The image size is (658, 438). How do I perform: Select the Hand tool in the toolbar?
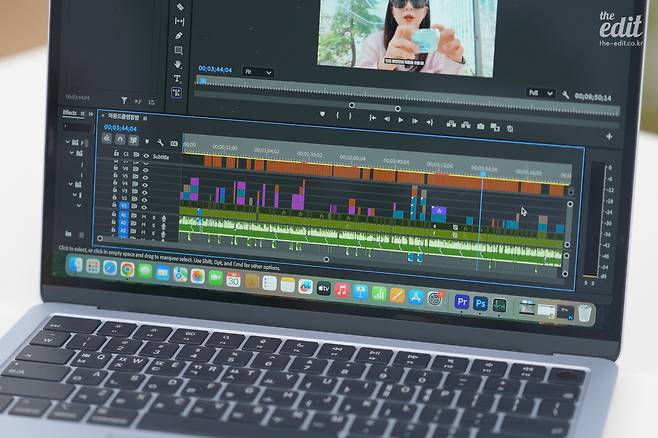point(178,64)
